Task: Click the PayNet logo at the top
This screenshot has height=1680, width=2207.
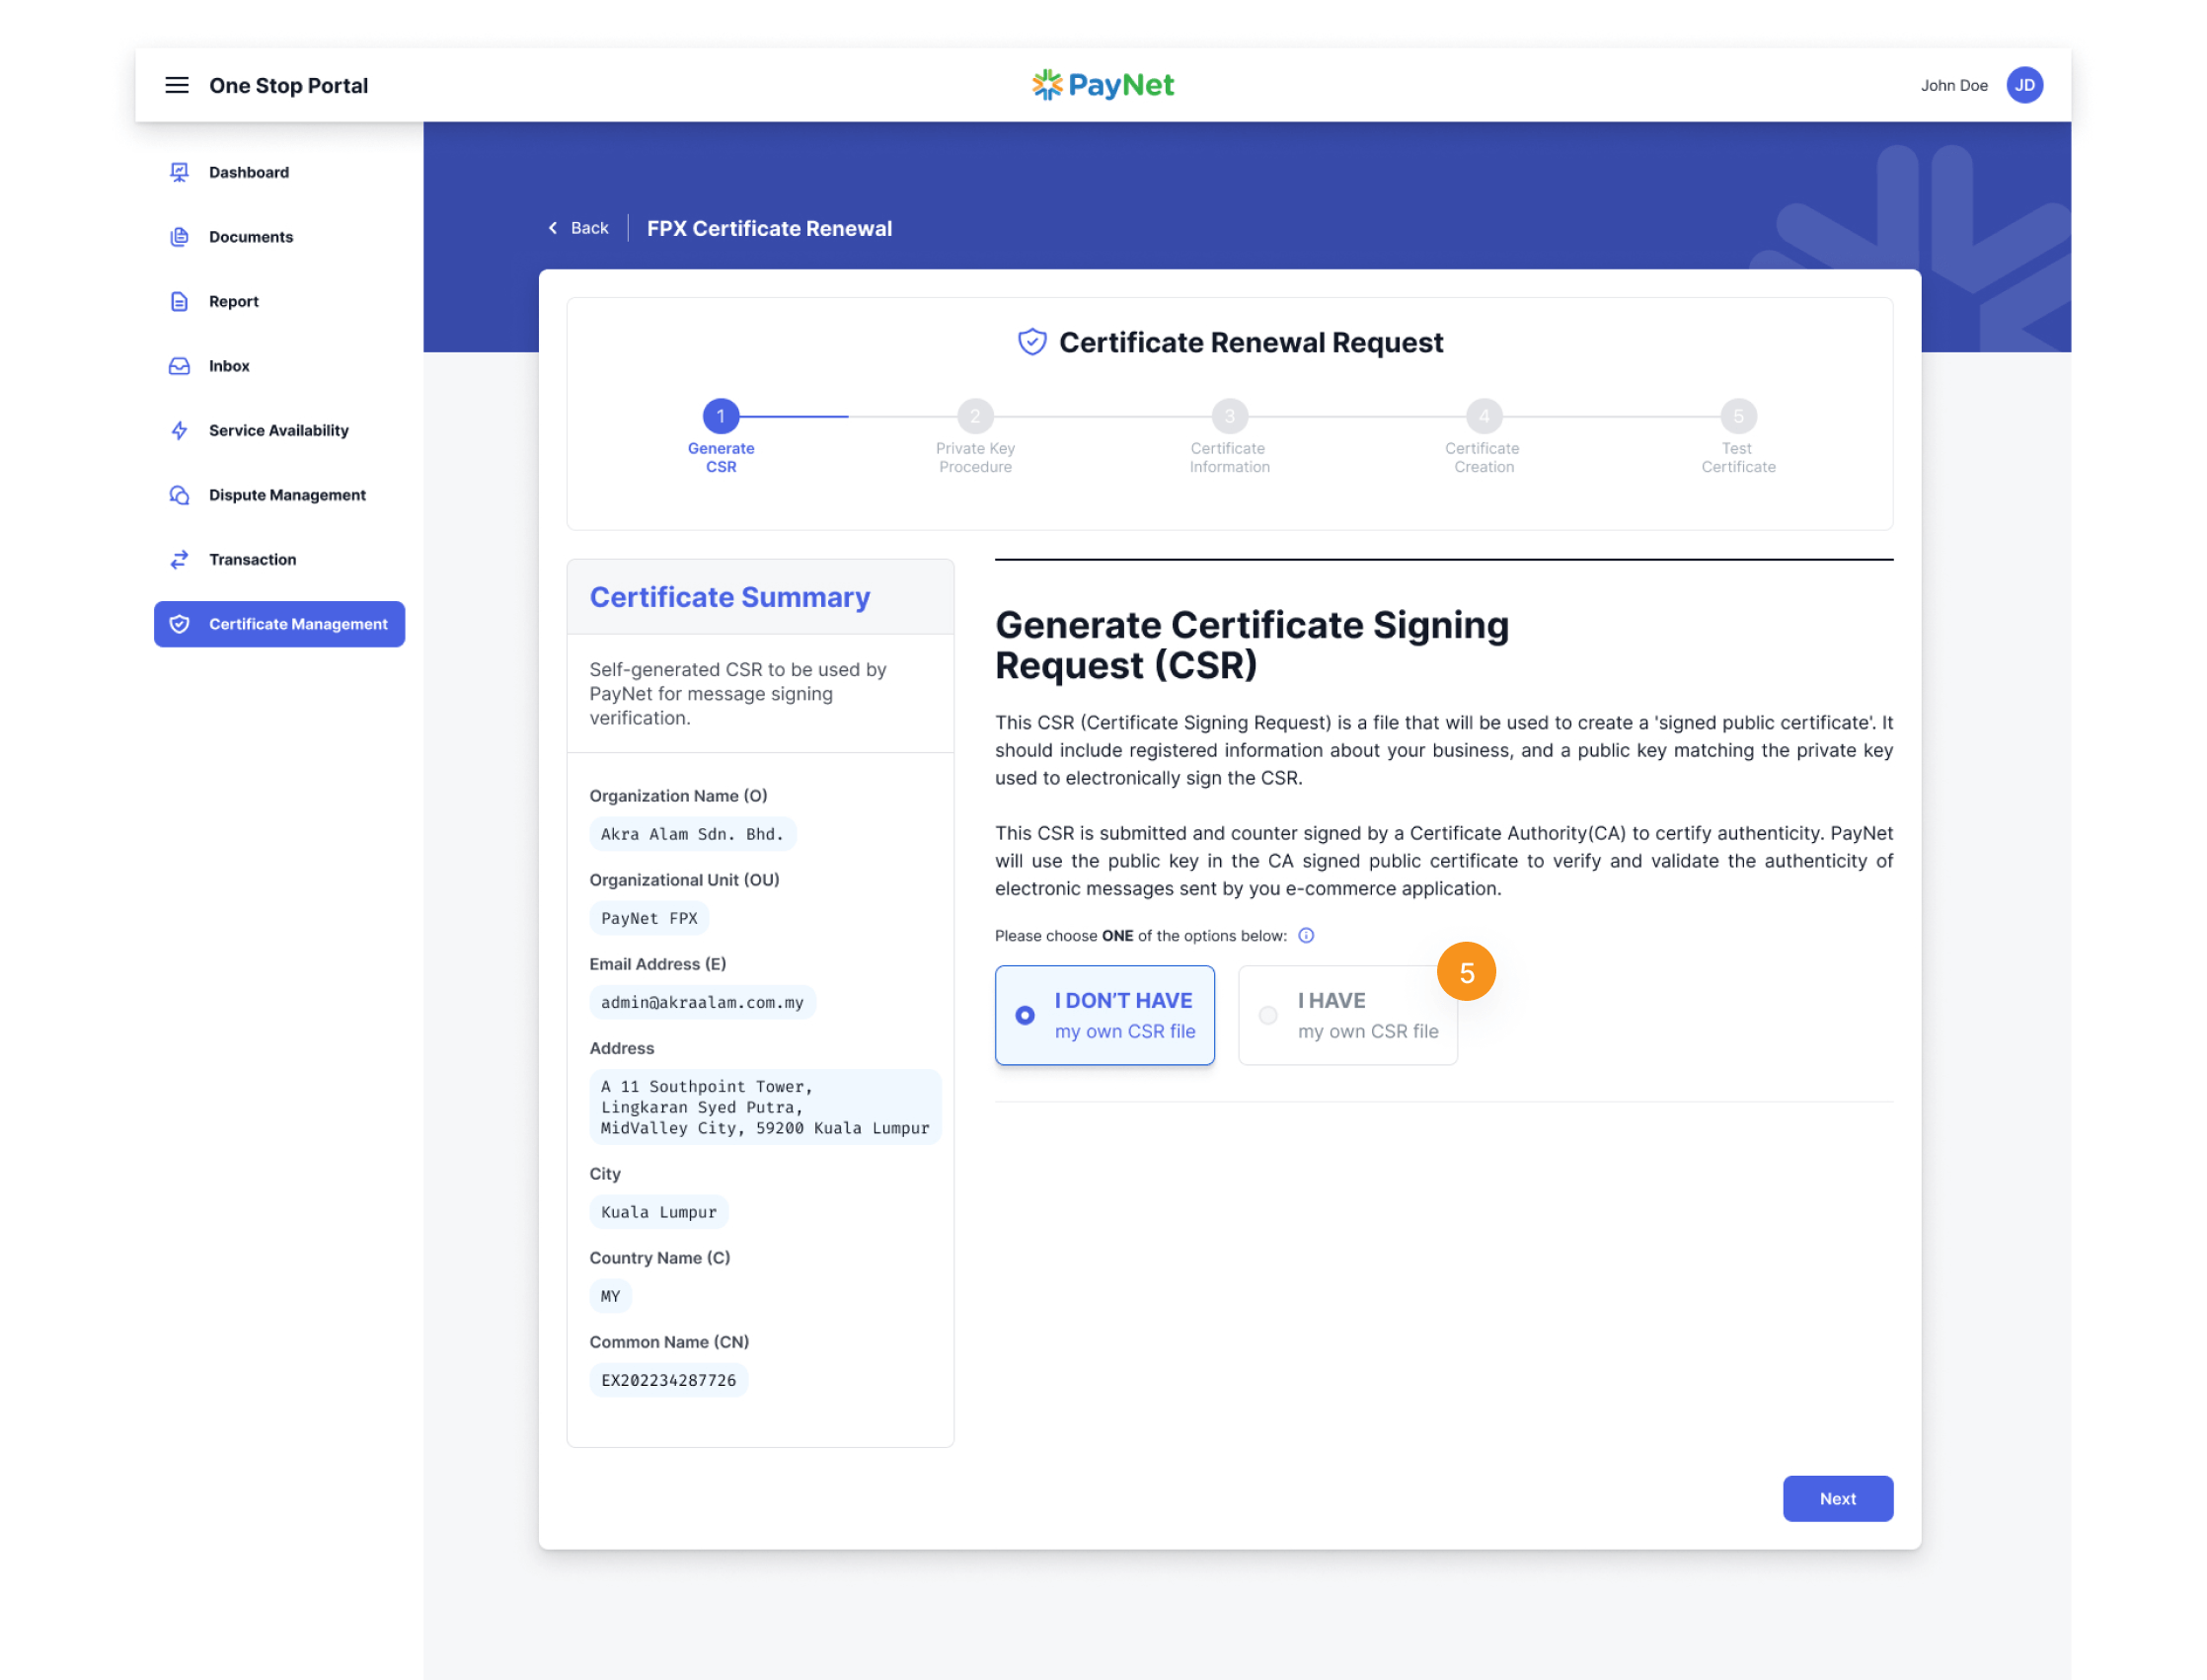Action: point(1103,83)
